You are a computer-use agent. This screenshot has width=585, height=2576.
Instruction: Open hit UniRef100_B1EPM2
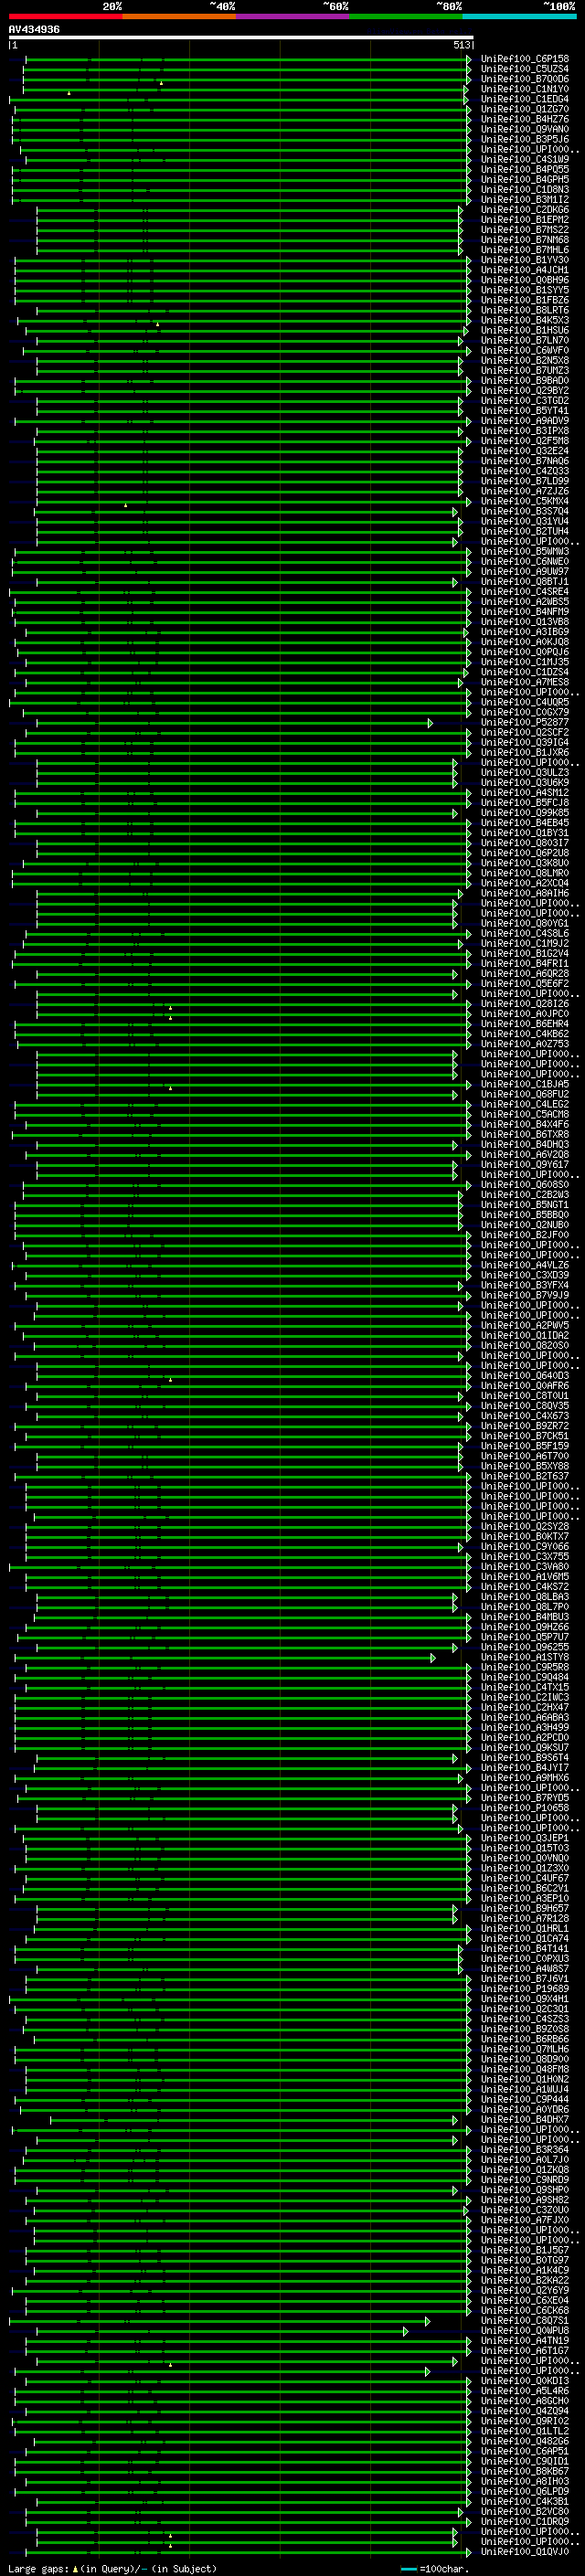(525, 219)
